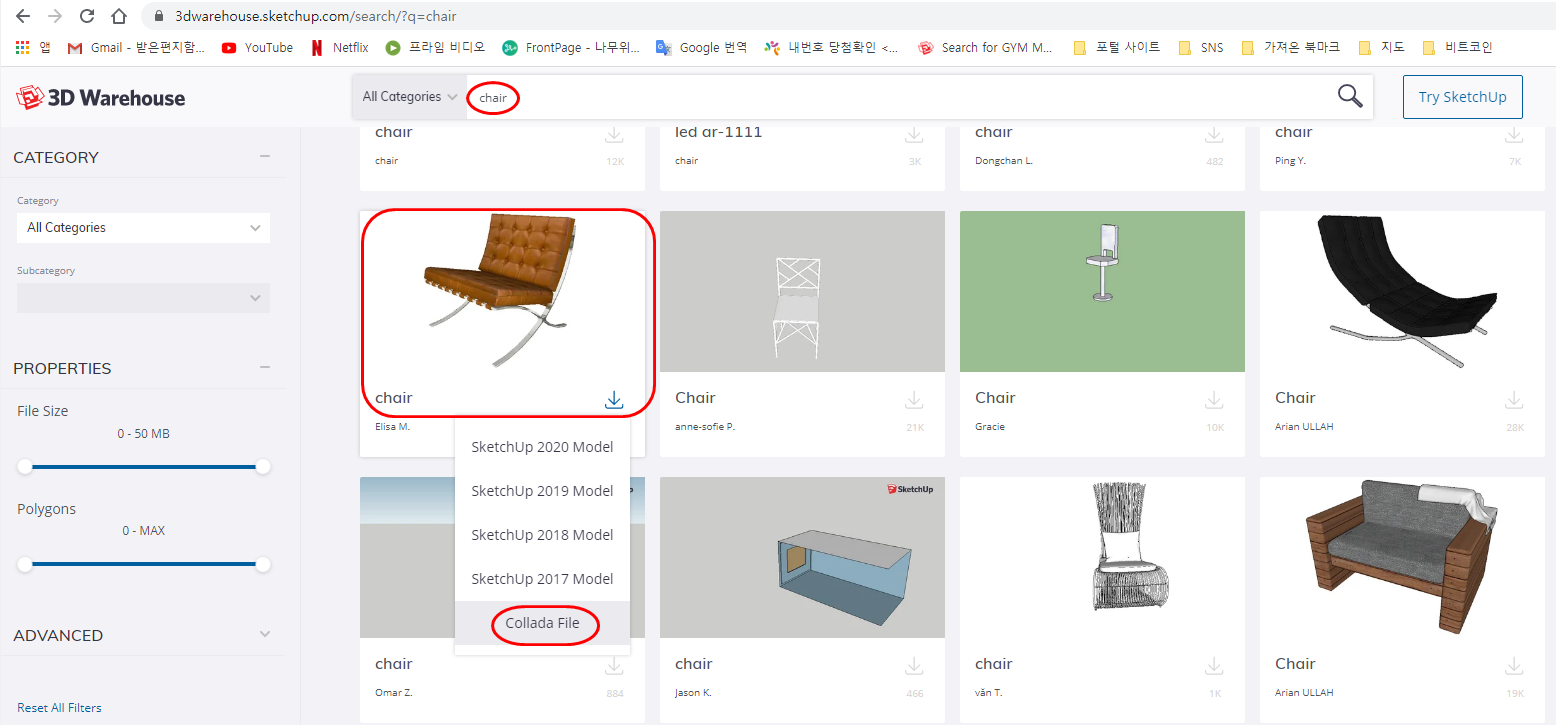Open the Google 번역 bookmark

tap(702, 47)
